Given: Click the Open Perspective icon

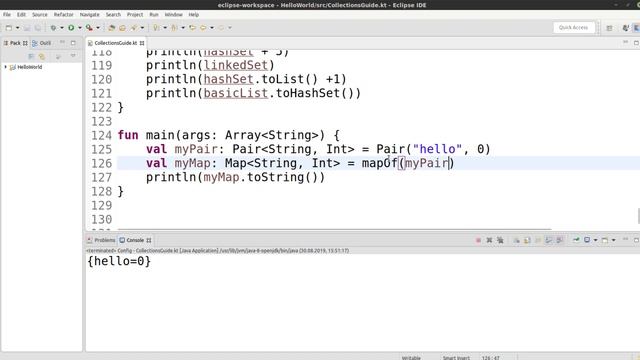Looking at the screenshot, I should (x=609, y=28).
